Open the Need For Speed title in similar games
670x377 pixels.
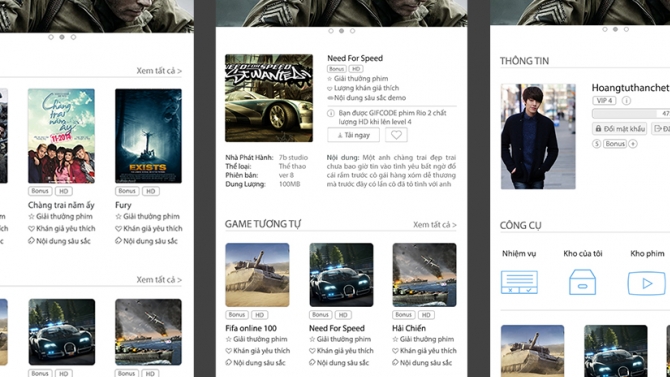[337, 328]
